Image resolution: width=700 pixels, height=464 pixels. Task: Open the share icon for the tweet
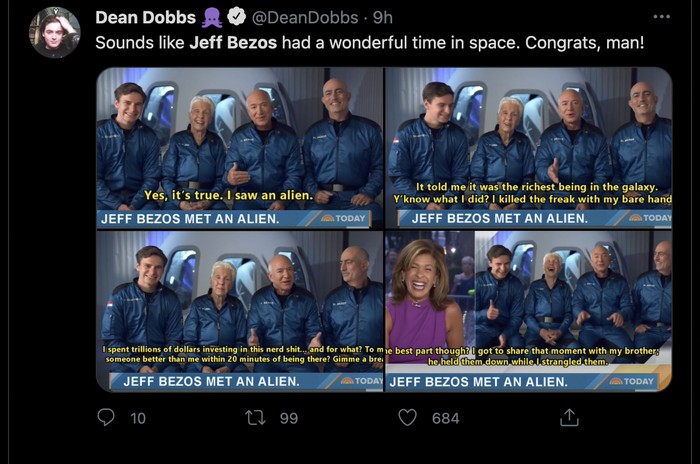point(569,418)
